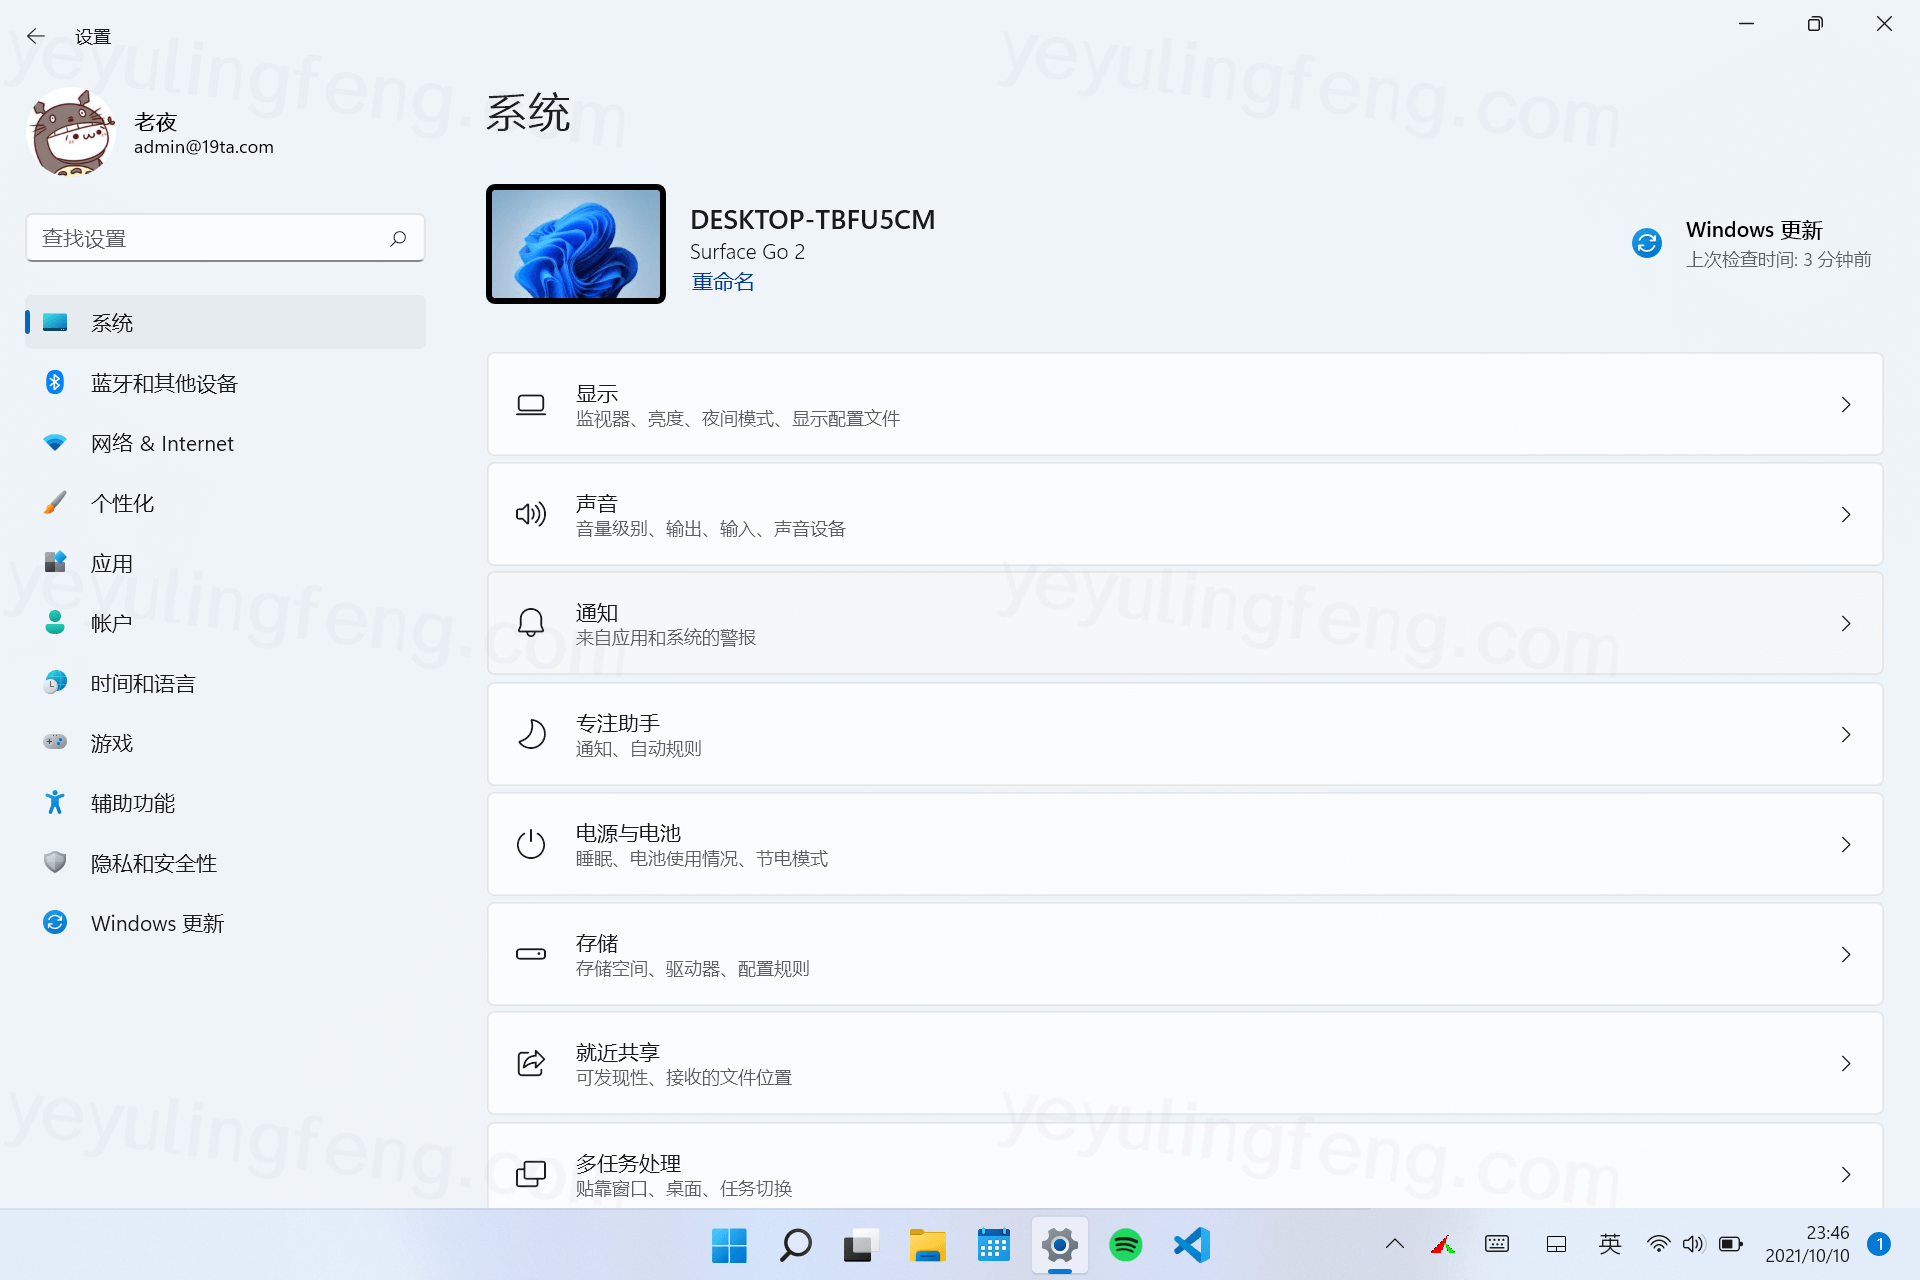This screenshot has width=1920, height=1280.
Task: Click the Bluetooth icon in sidebar
Action: 55,383
